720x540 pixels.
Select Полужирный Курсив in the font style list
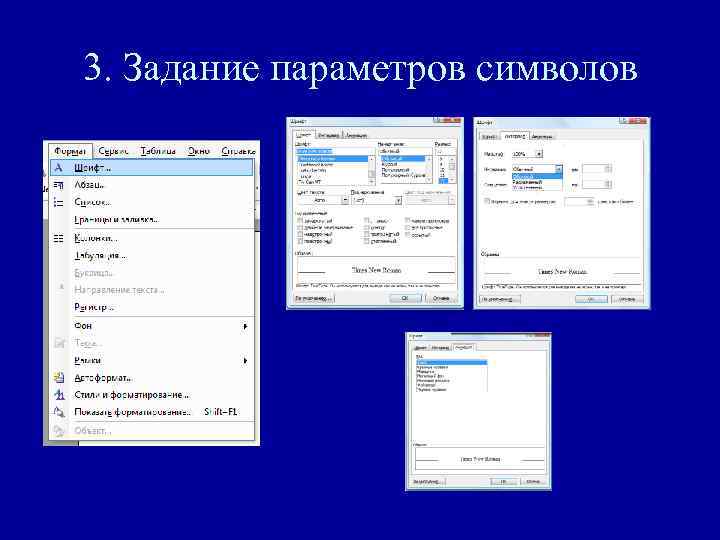click(x=404, y=175)
